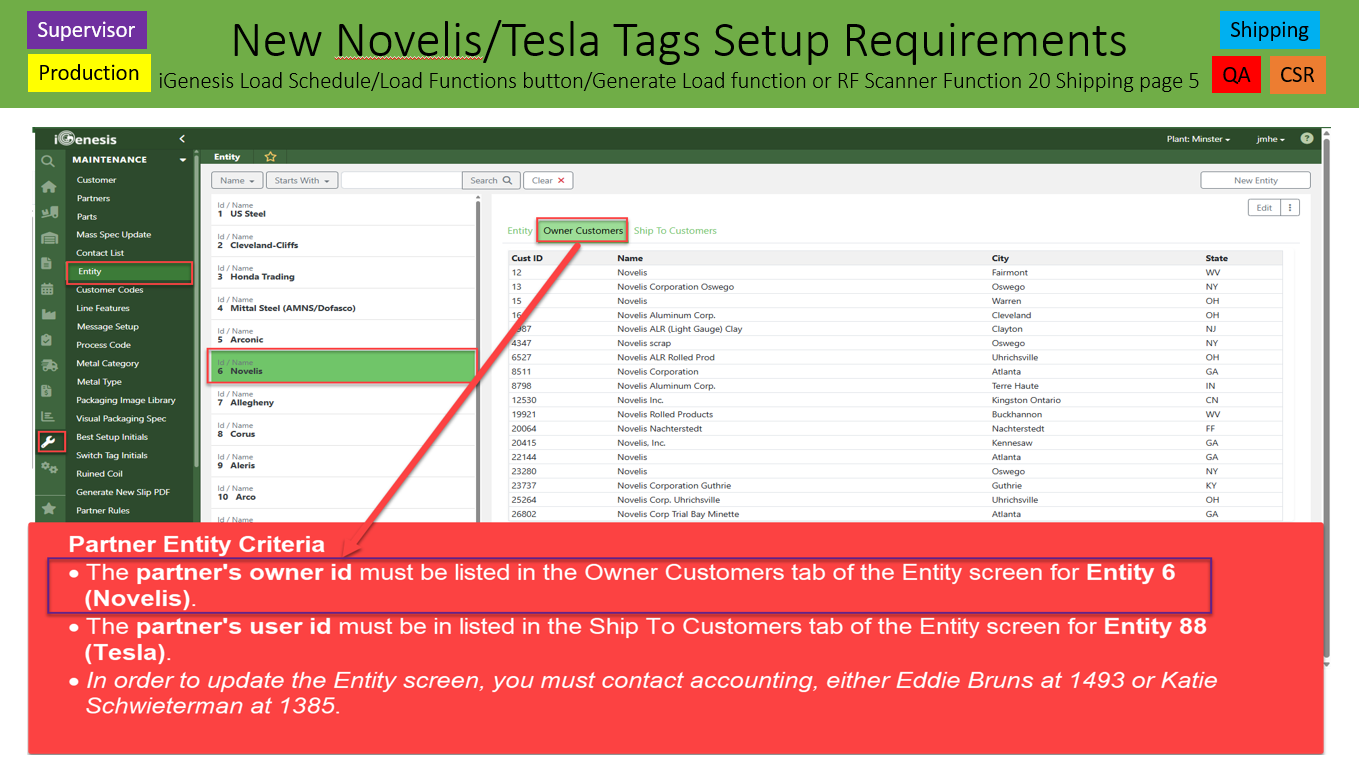Click the Clear button
1359x765 pixels.
click(548, 181)
